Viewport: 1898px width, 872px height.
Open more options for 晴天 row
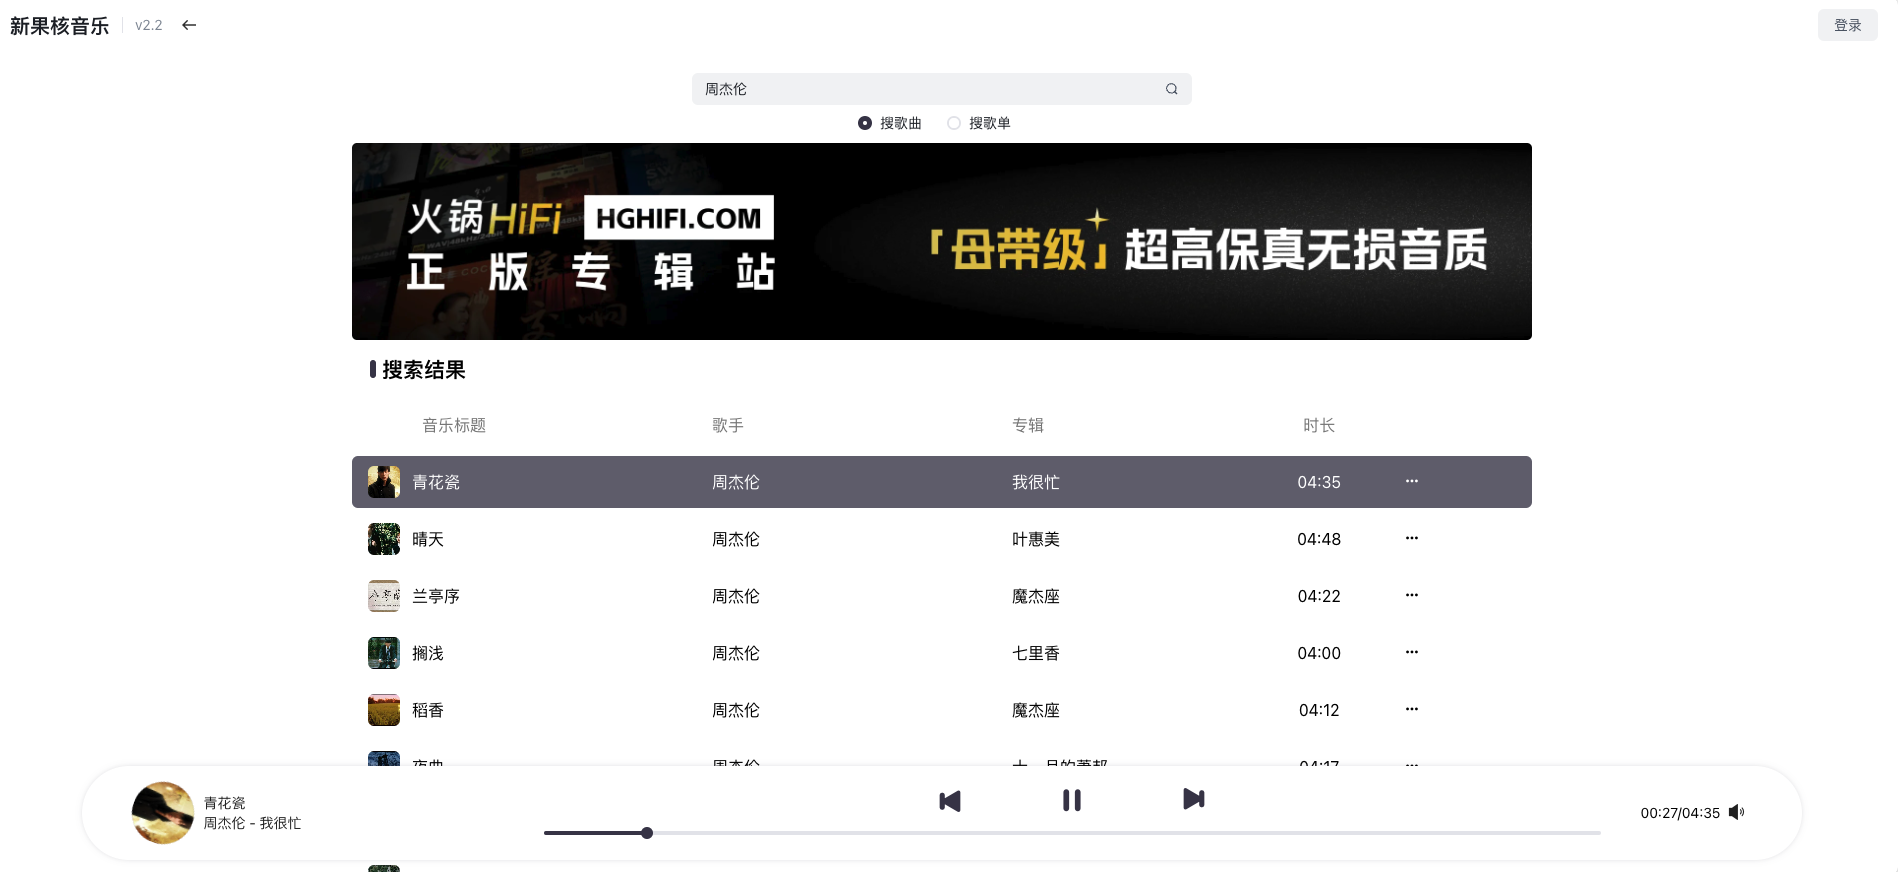point(1412,538)
